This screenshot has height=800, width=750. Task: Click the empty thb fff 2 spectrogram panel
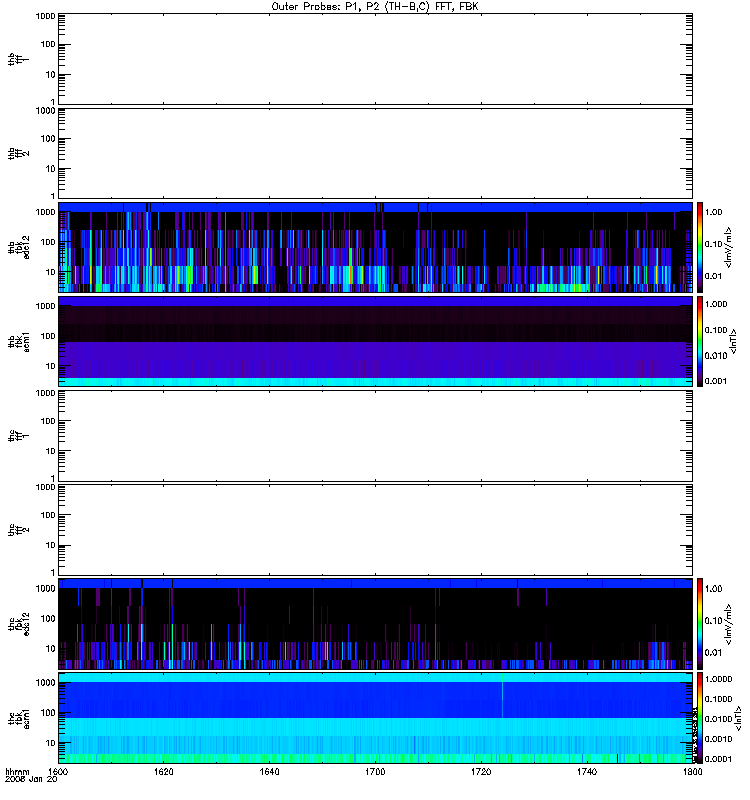click(376, 153)
